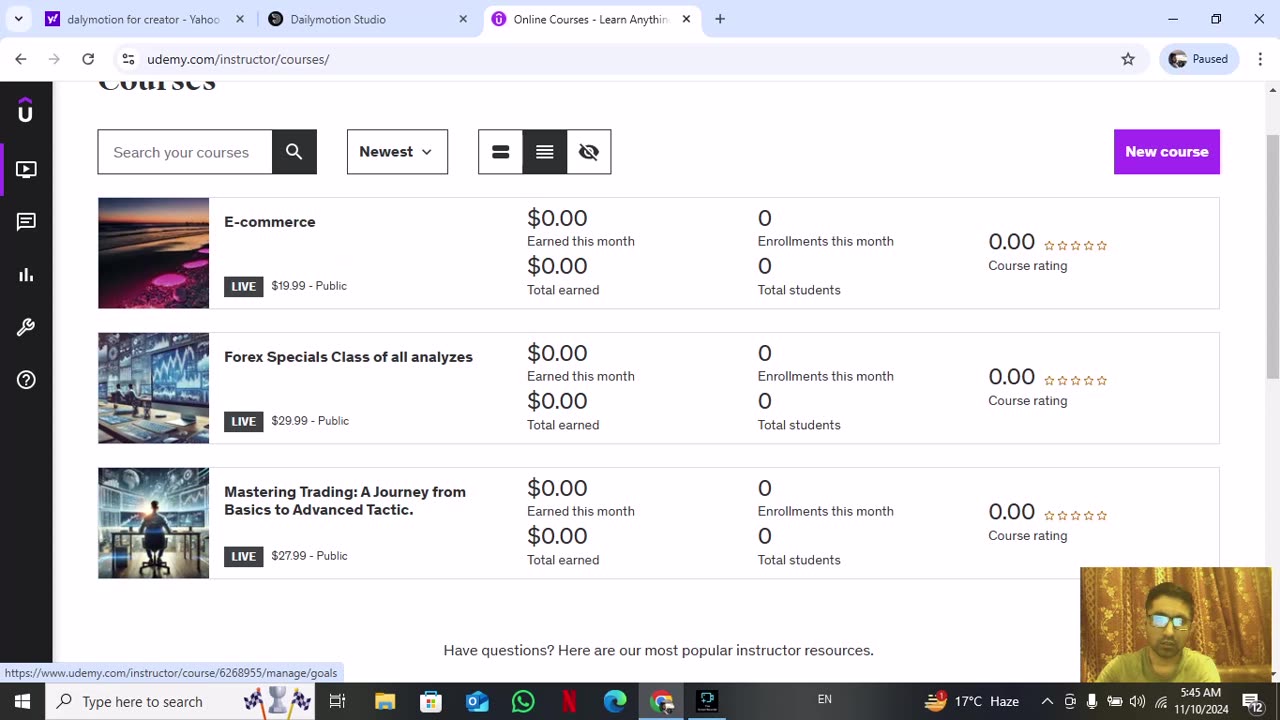1280x720 pixels.
Task: Create a New course
Action: point(1167,152)
